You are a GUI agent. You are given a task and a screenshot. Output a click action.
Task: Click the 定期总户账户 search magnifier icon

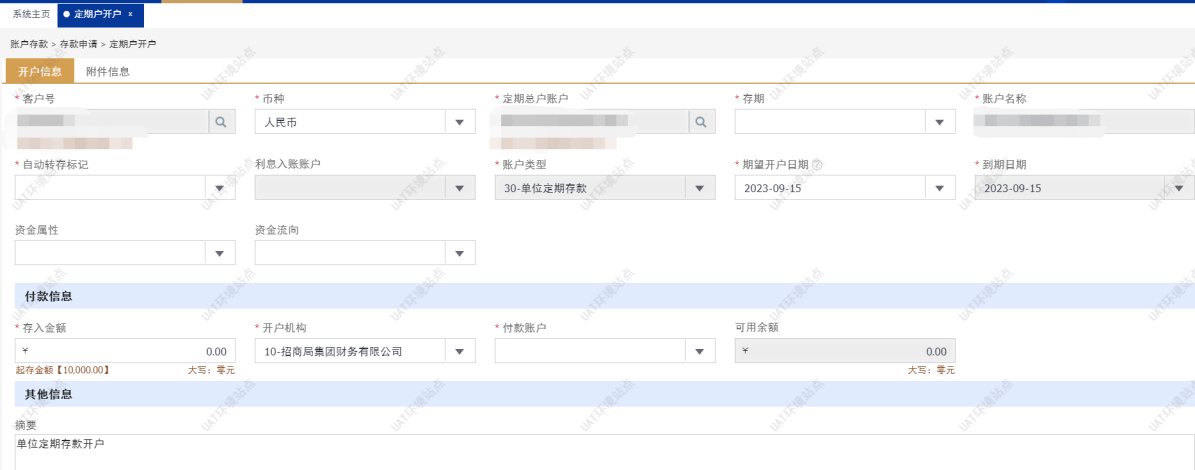click(701, 122)
